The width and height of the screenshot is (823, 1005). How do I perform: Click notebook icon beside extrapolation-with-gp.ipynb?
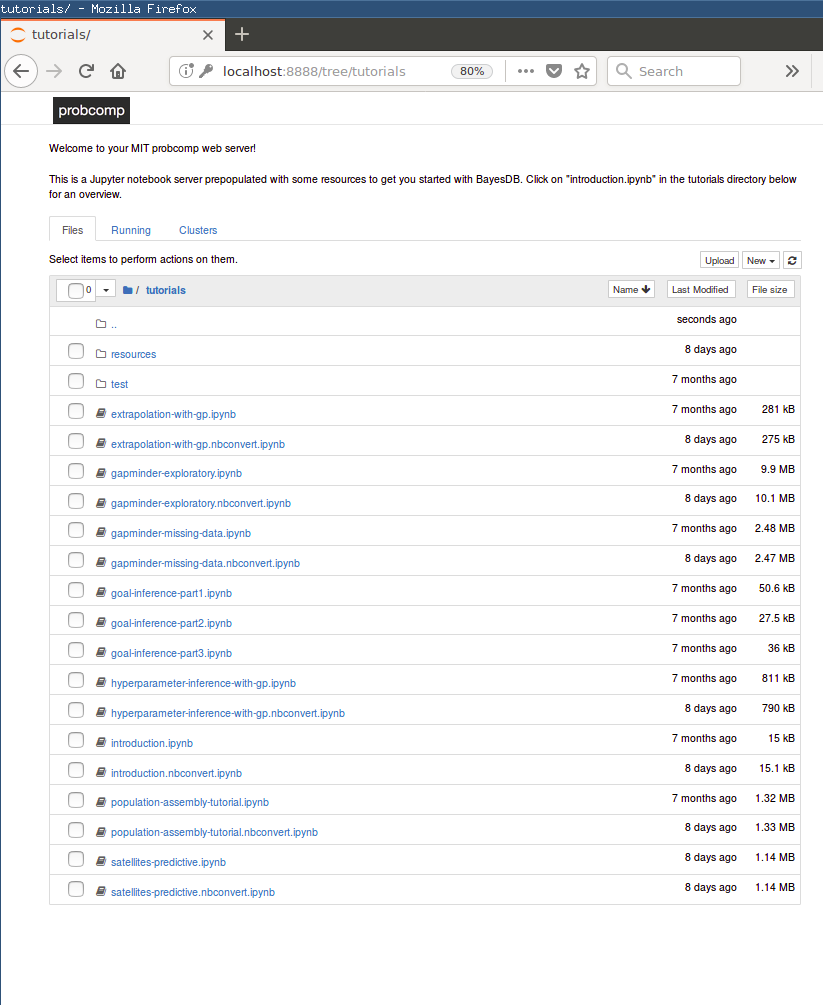(x=101, y=413)
